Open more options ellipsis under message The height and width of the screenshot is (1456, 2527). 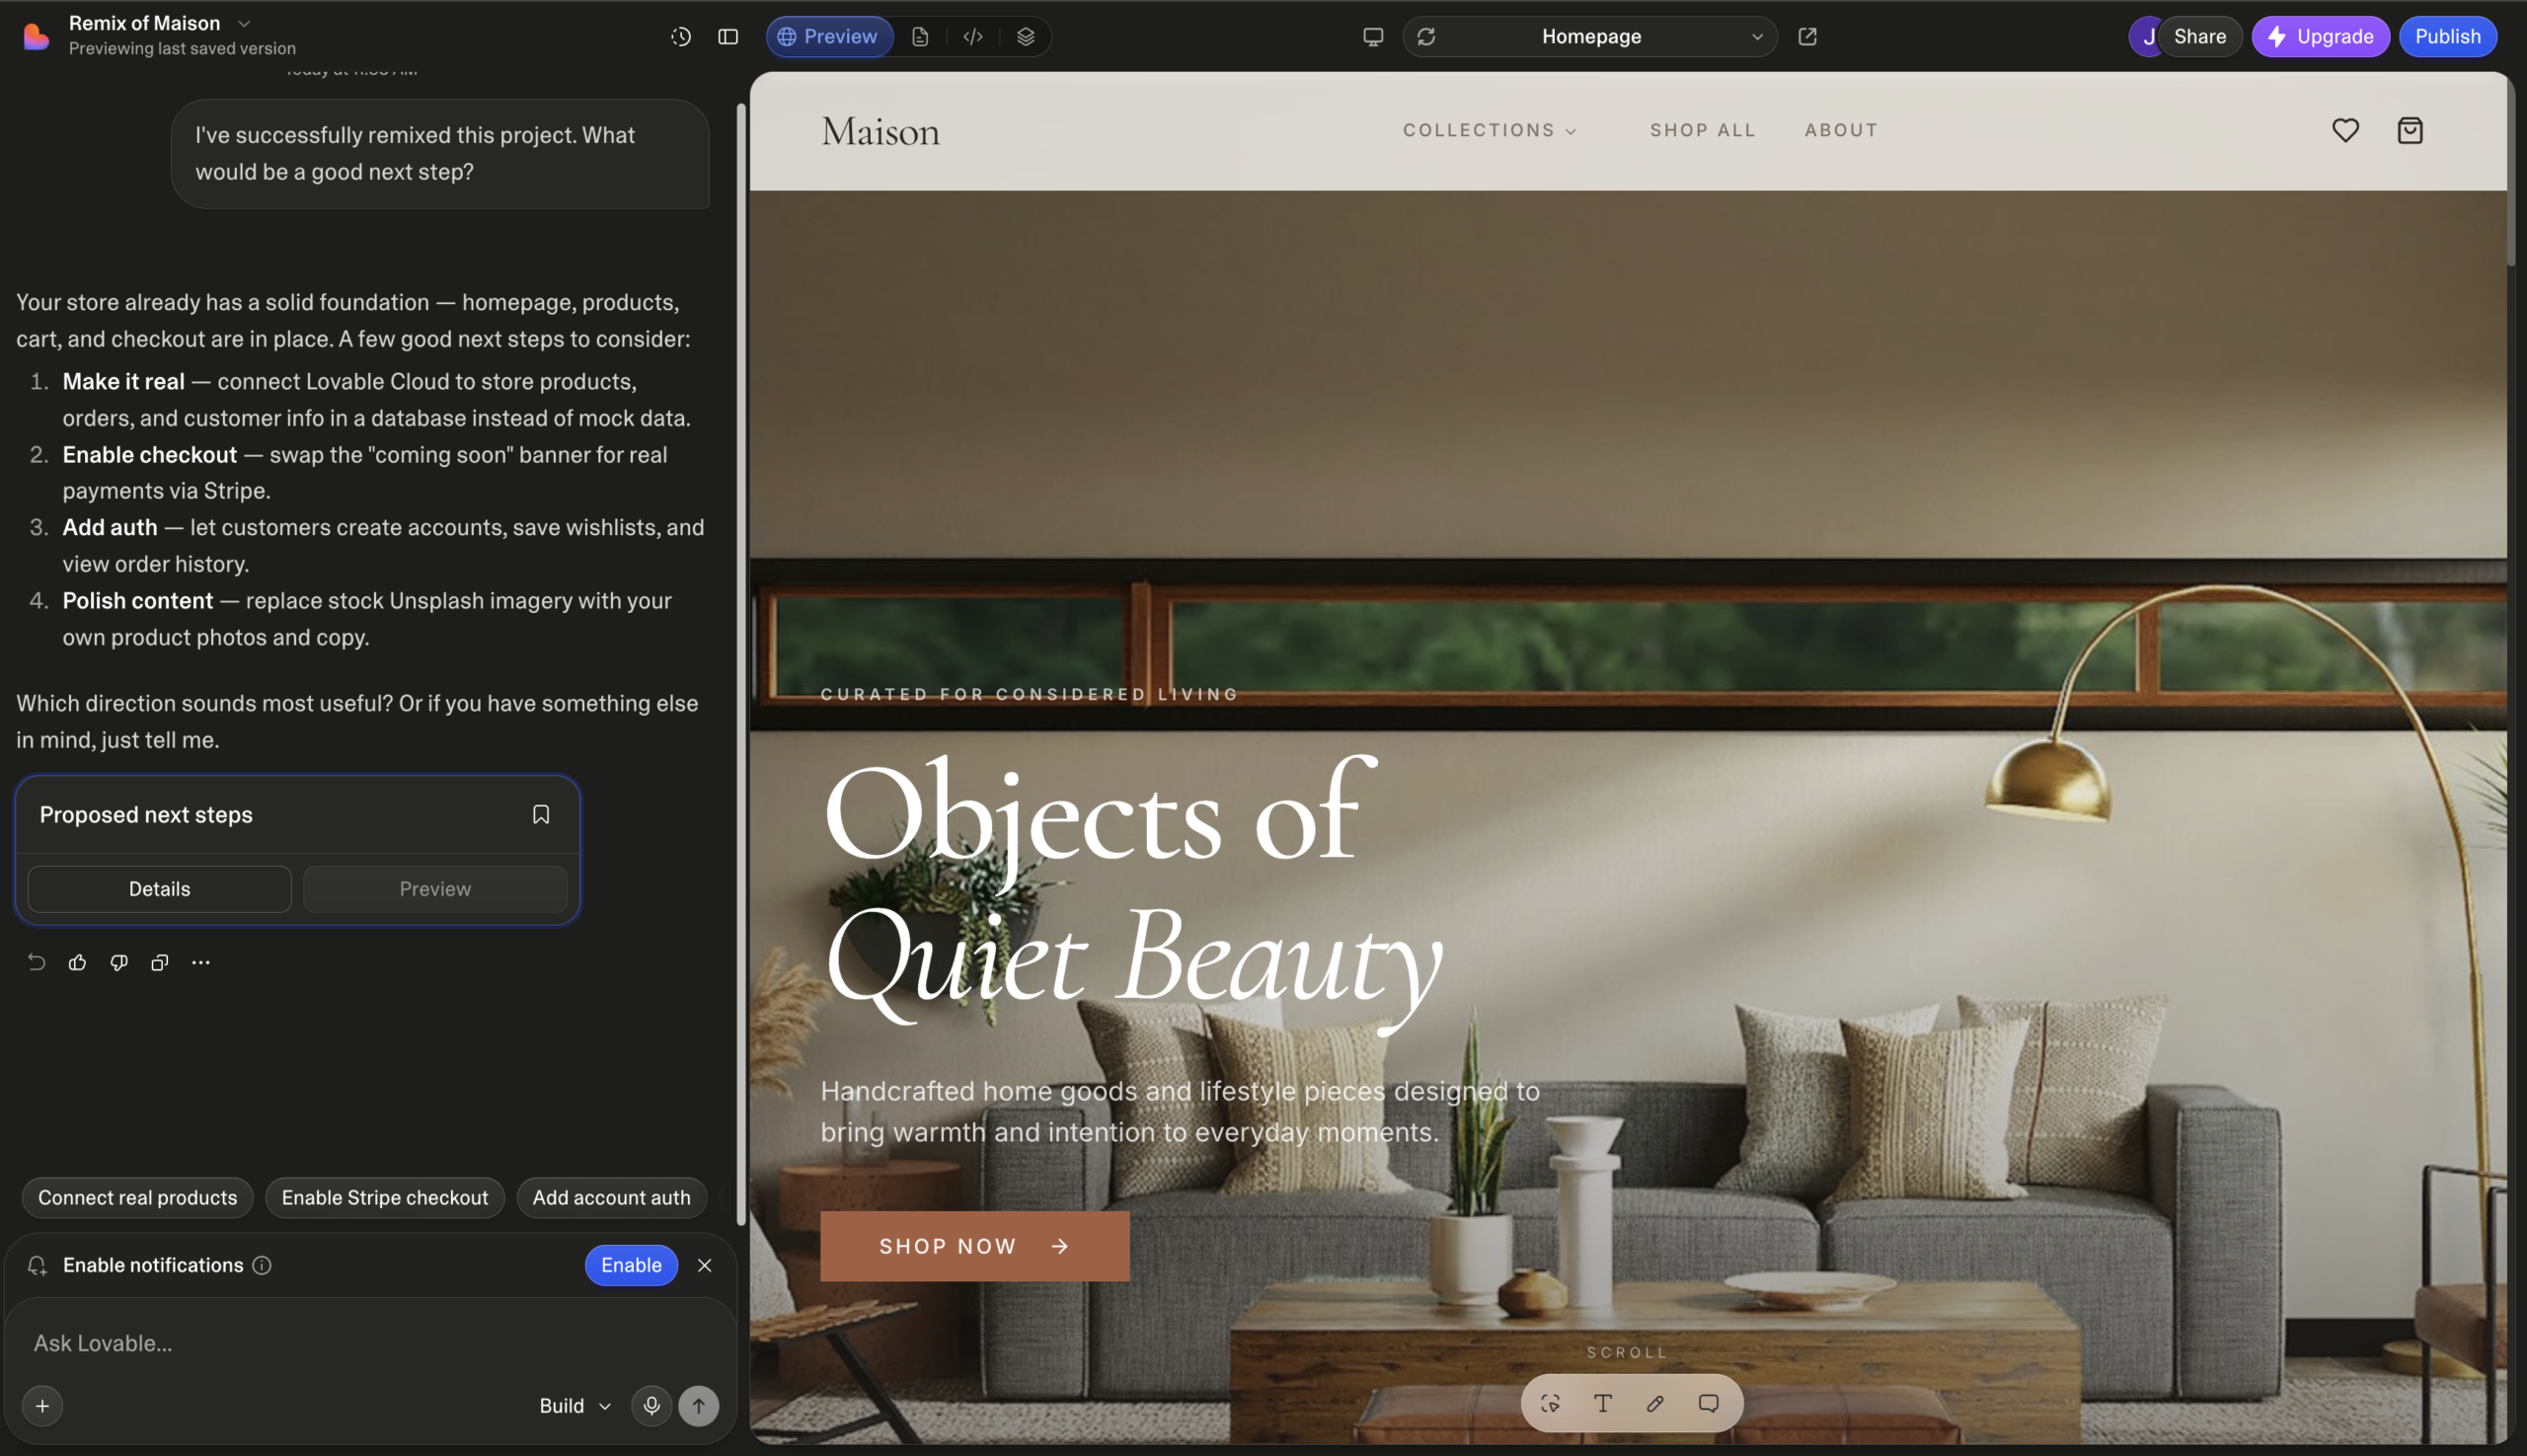coord(201,962)
